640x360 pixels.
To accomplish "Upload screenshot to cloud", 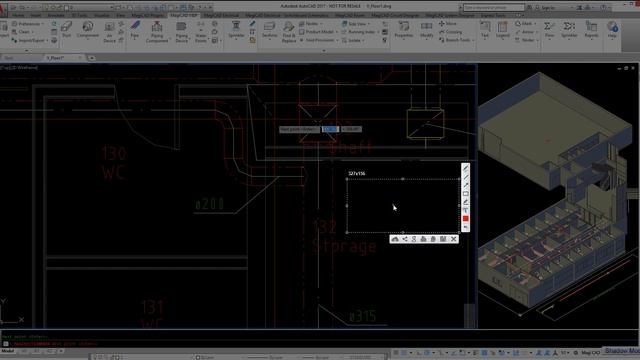I will tap(395, 239).
